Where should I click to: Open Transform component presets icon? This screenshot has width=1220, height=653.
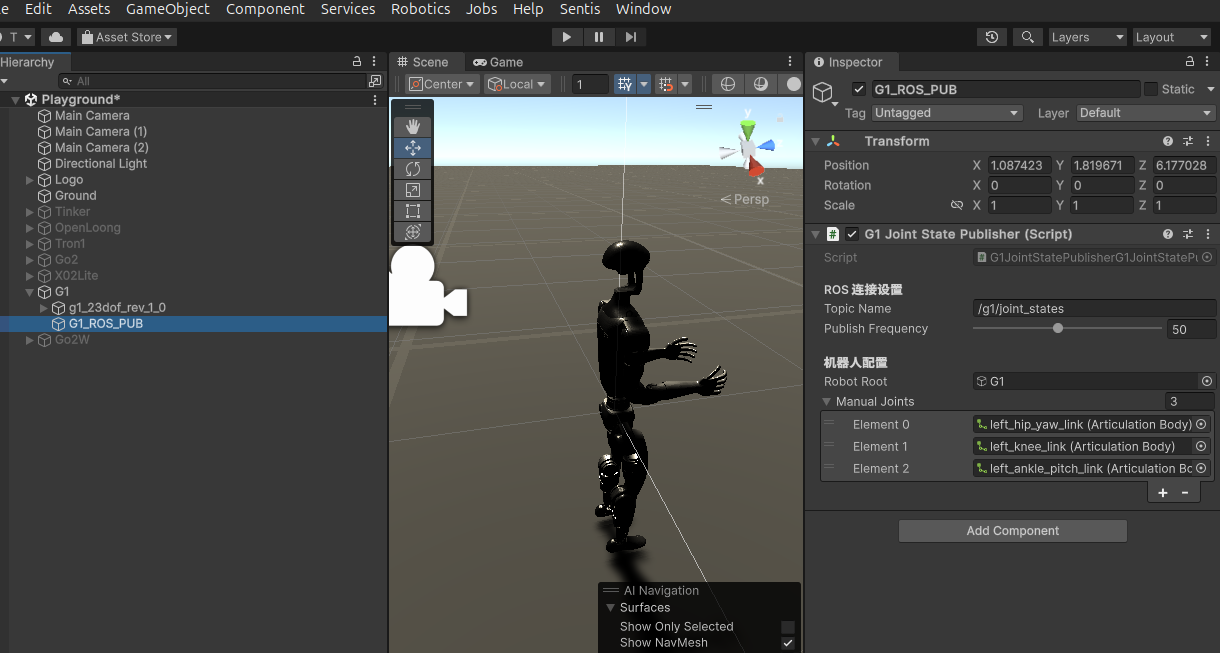1188,141
